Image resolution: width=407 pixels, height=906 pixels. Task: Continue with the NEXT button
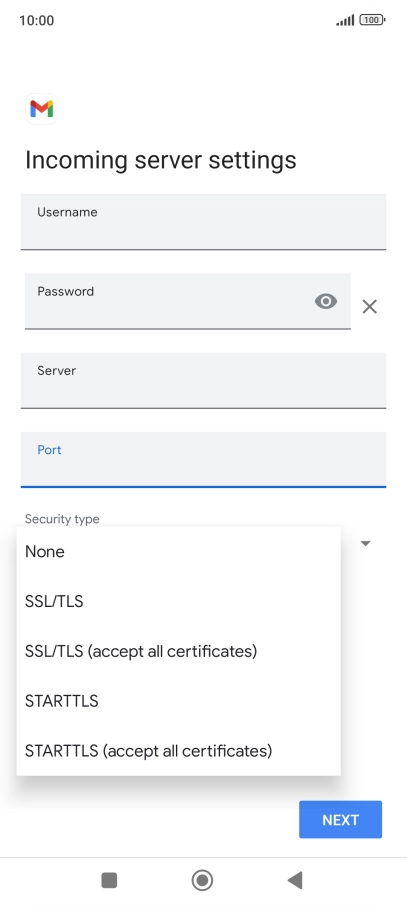pos(341,819)
